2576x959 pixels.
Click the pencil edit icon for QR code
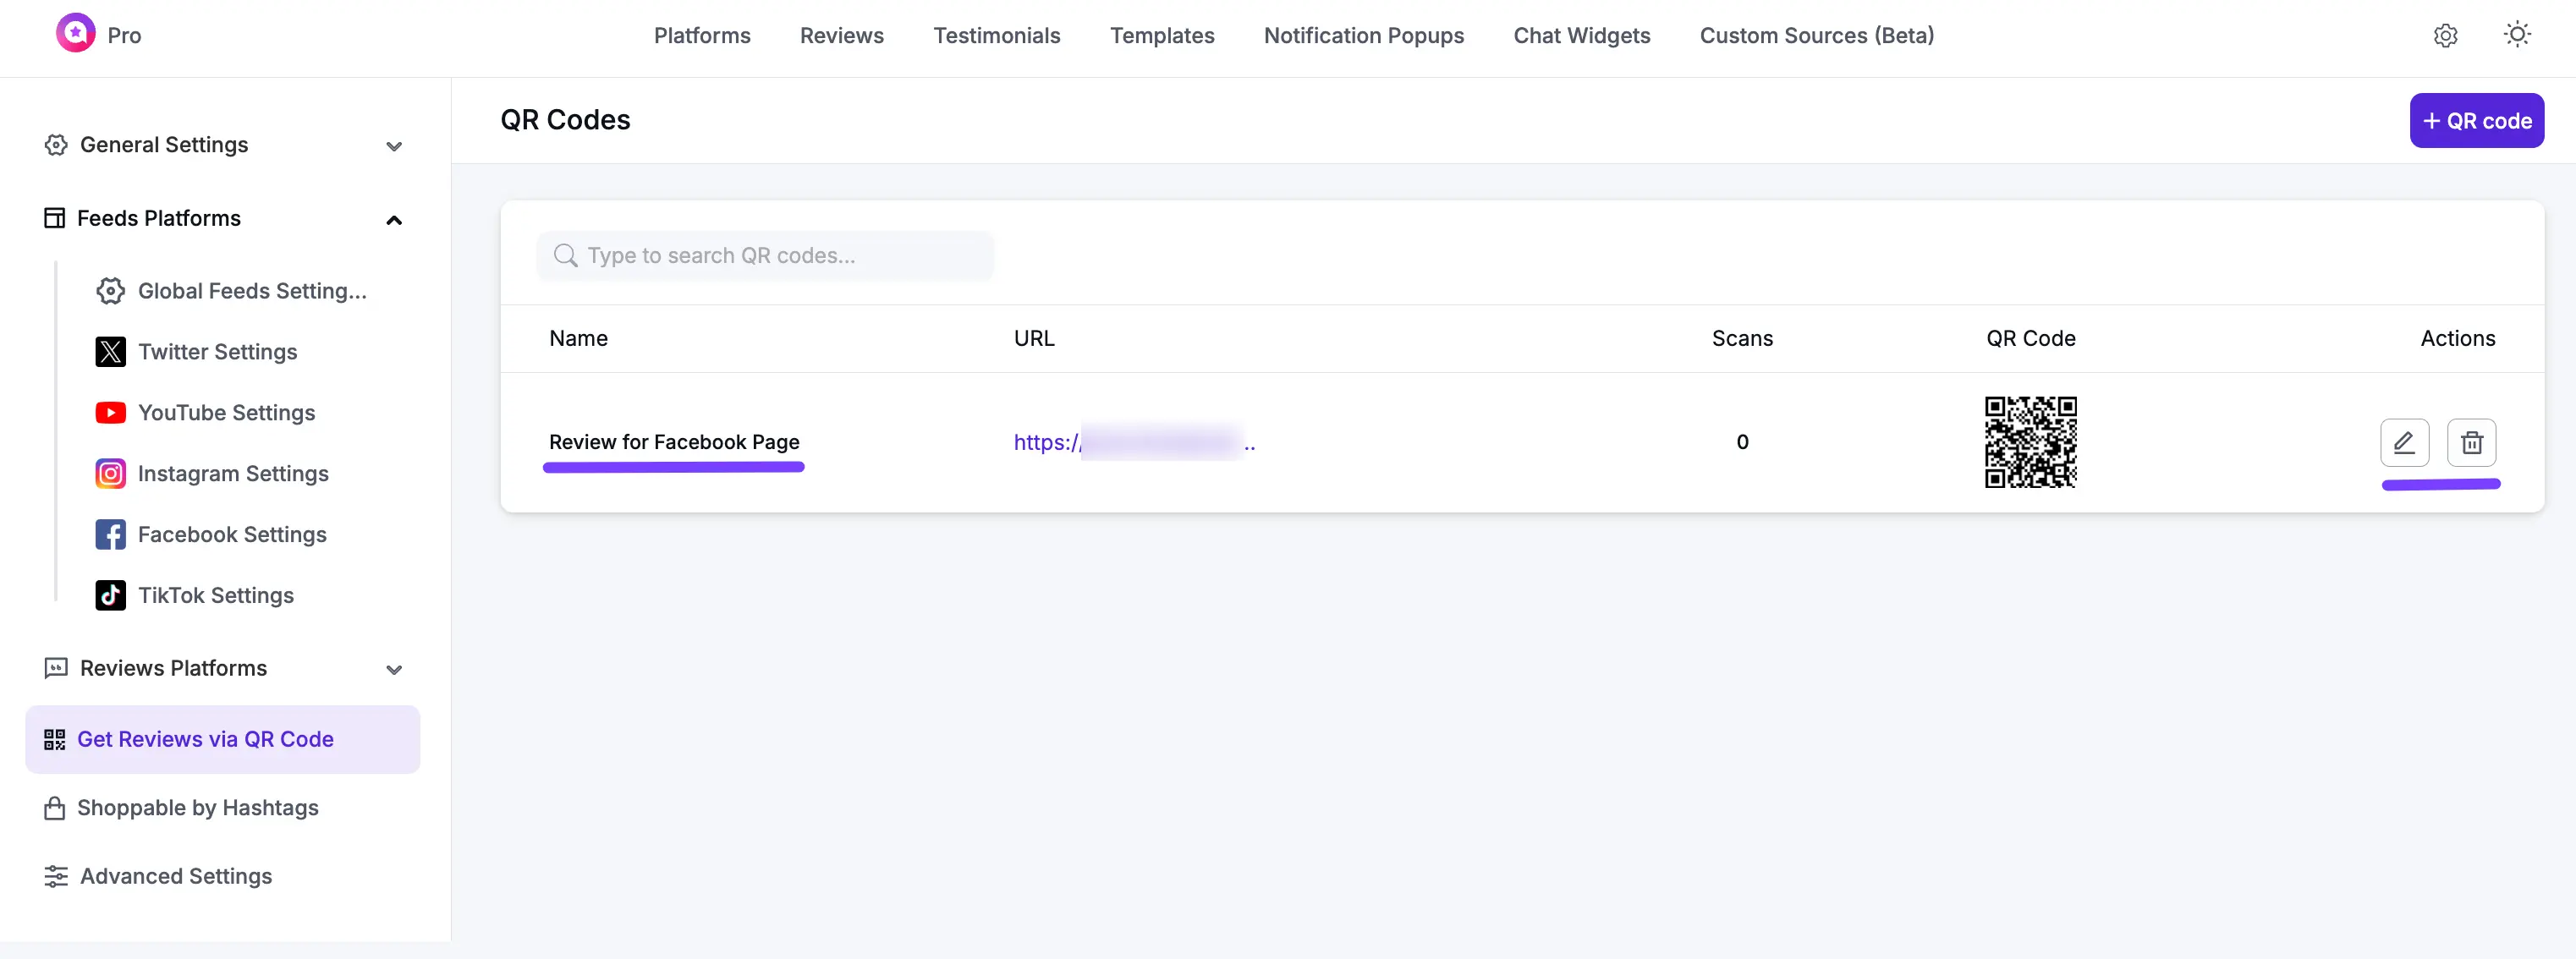(x=2403, y=442)
